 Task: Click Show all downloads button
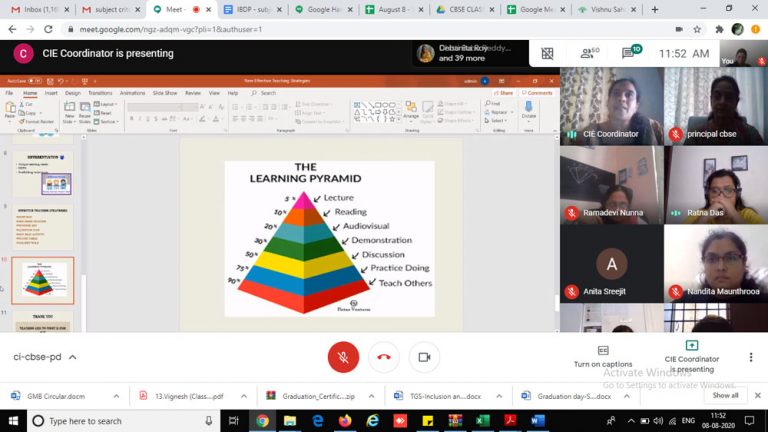point(725,395)
